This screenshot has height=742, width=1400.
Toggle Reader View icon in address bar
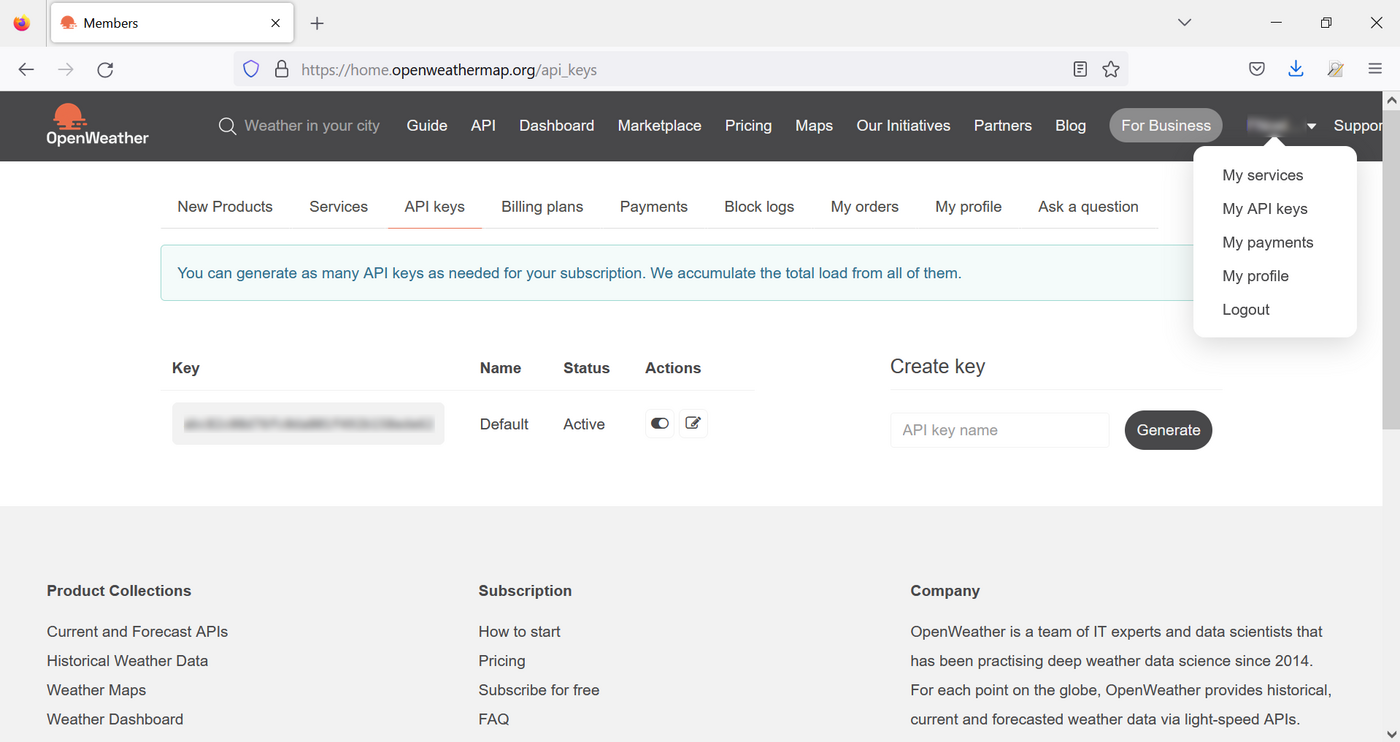1080,69
